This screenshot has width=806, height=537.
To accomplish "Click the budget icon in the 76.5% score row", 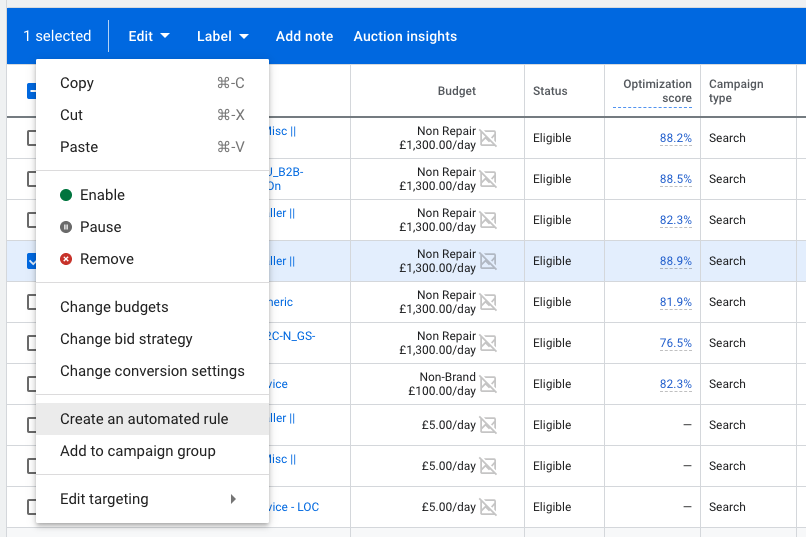I will pyautogui.click(x=488, y=343).
